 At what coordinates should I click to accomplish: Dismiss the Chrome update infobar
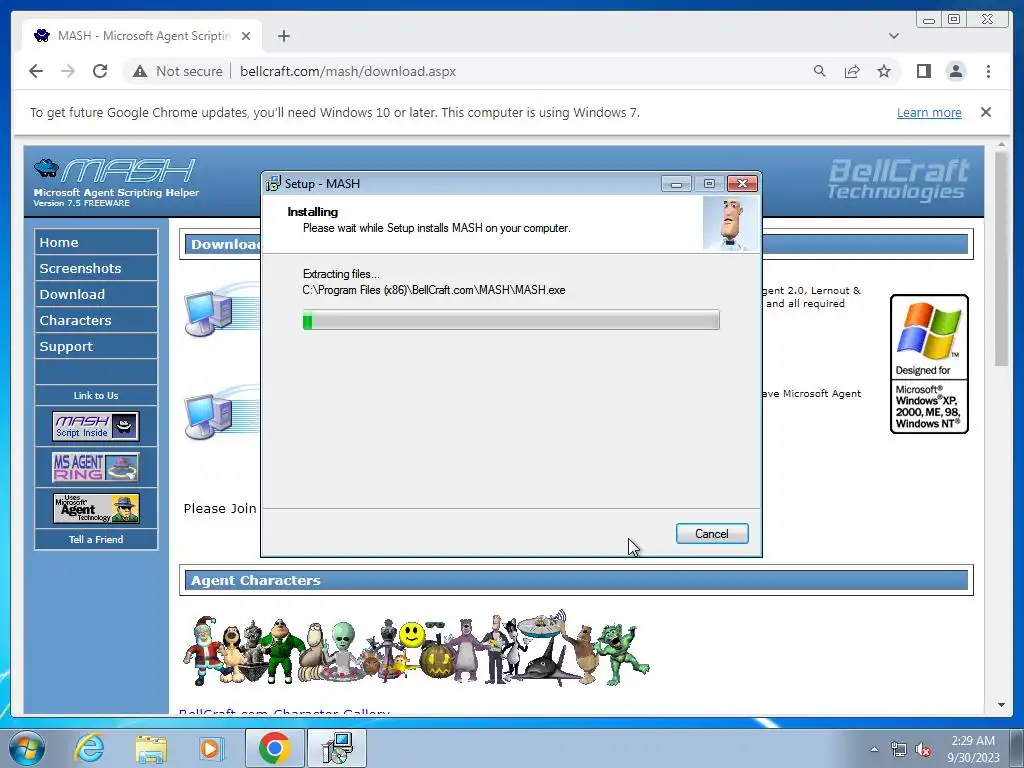986,112
